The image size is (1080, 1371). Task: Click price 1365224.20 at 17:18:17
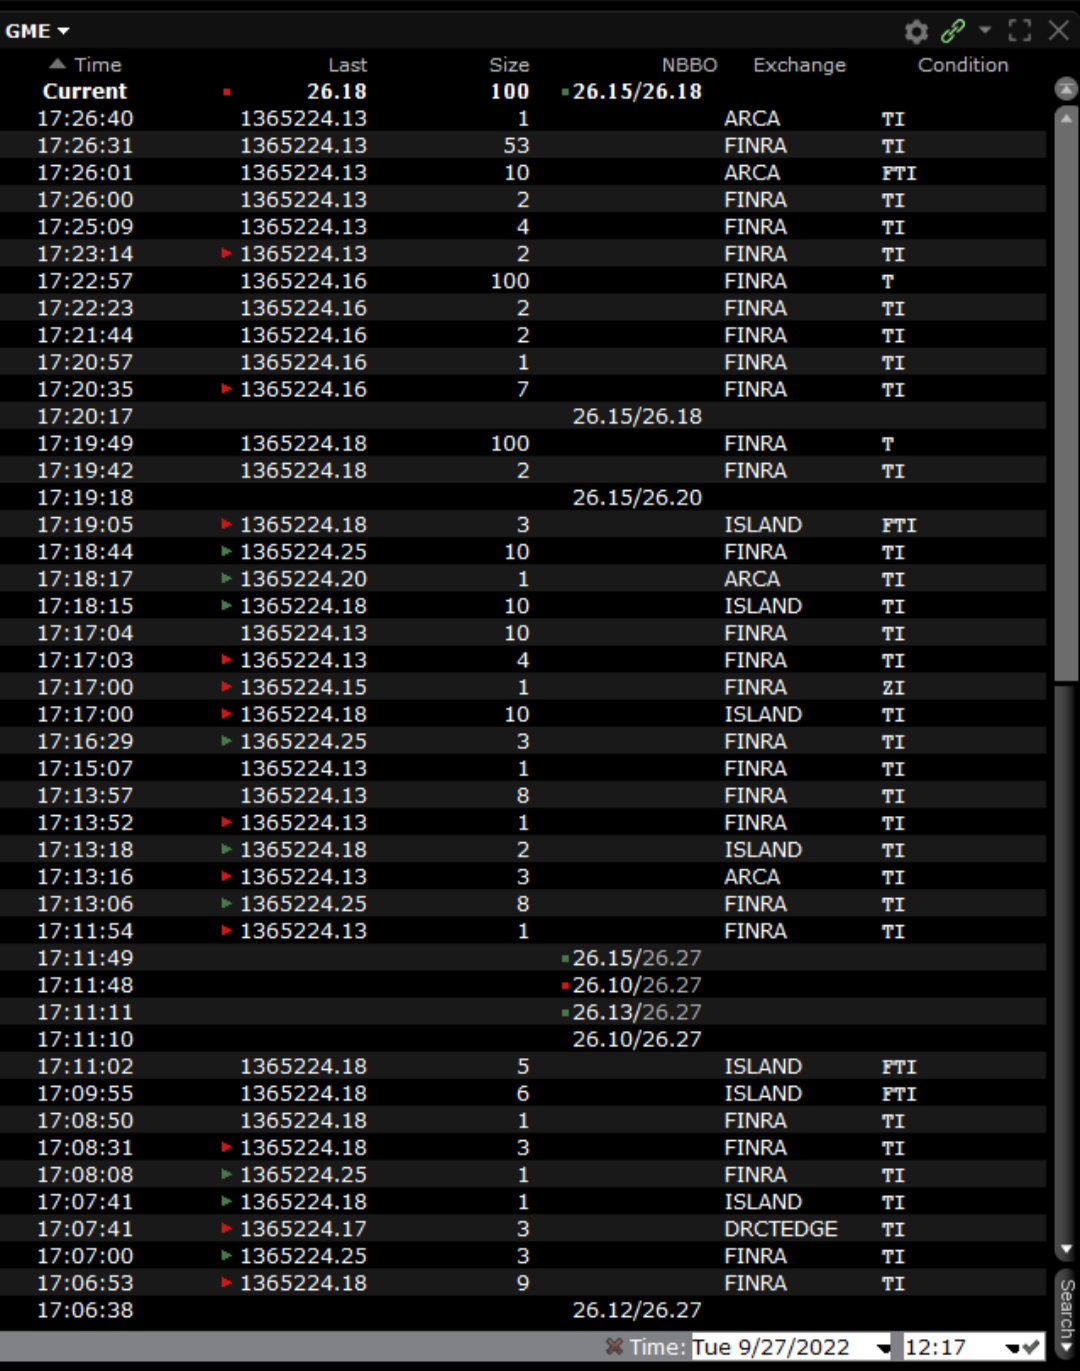pyautogui.click(x=303, y=578)
